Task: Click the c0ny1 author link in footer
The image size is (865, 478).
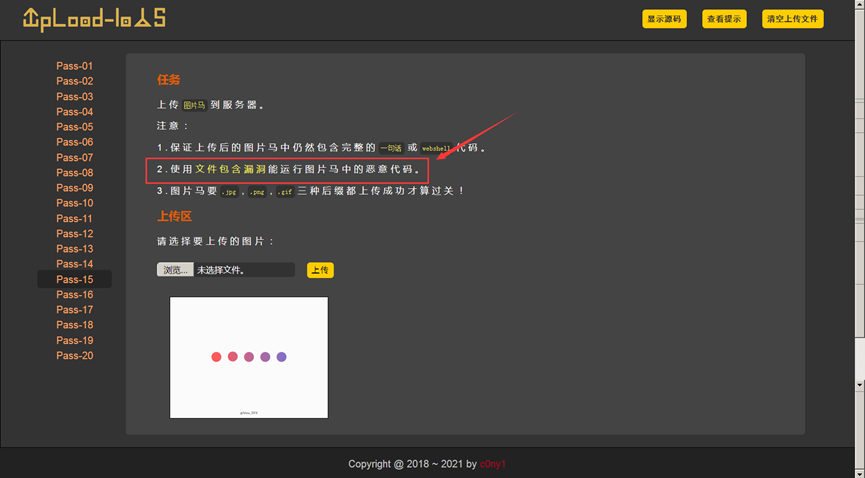Action: click(493, 464)
